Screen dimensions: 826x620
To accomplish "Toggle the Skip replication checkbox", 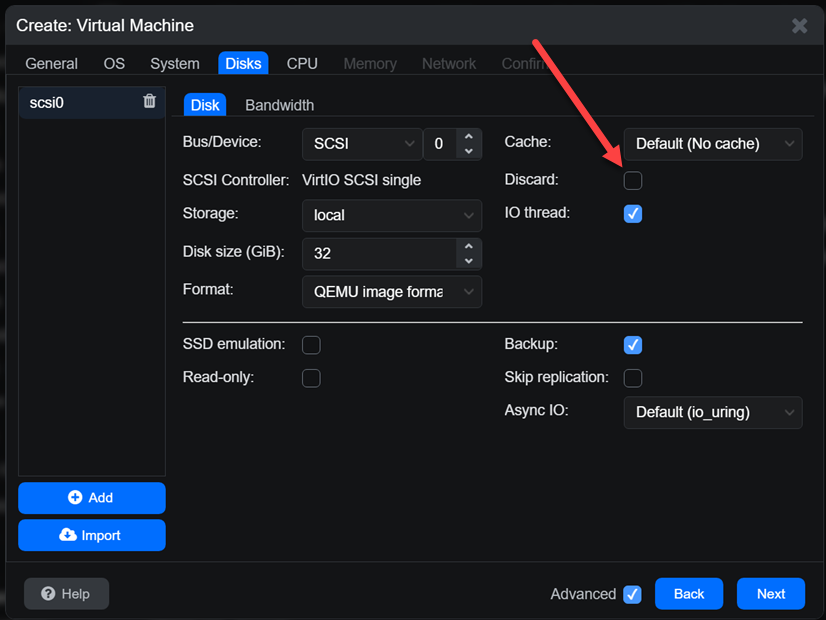I will [633, 378].
